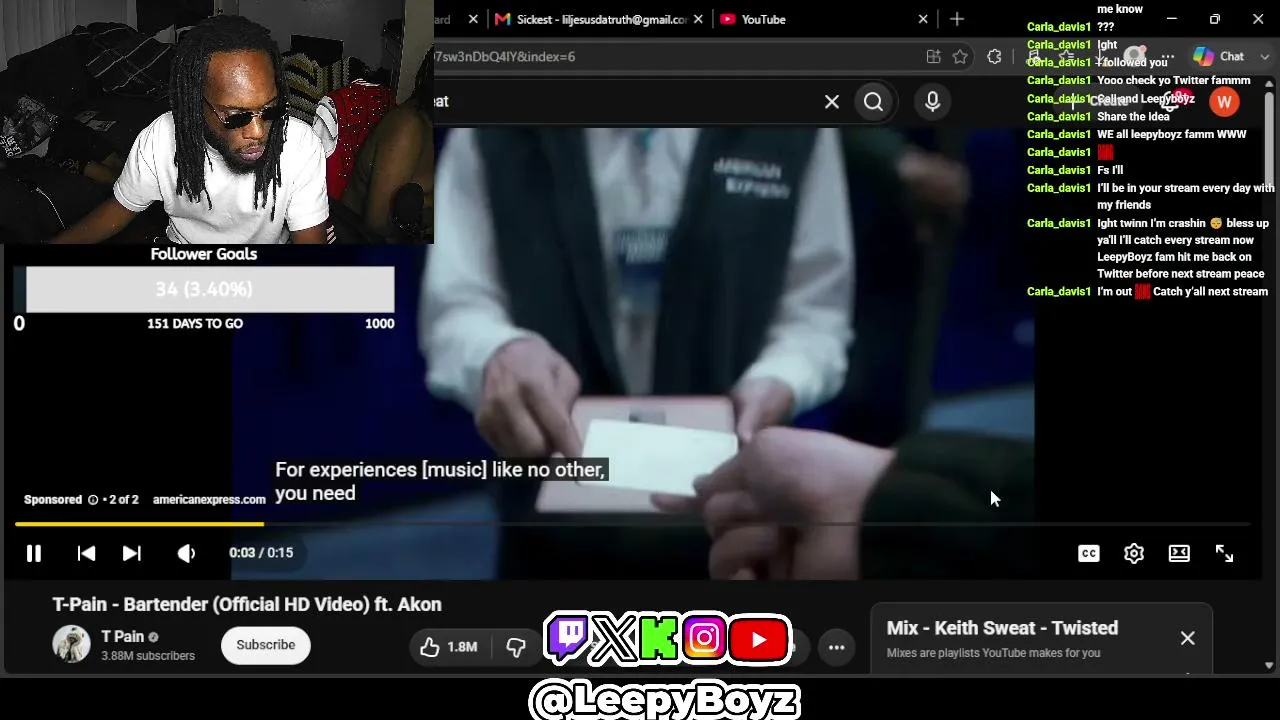Image resolution: width=1280 pixels, height=720 pixels.
Task: Mute the video using the speaker icon
Action: (x=186, y=553)
